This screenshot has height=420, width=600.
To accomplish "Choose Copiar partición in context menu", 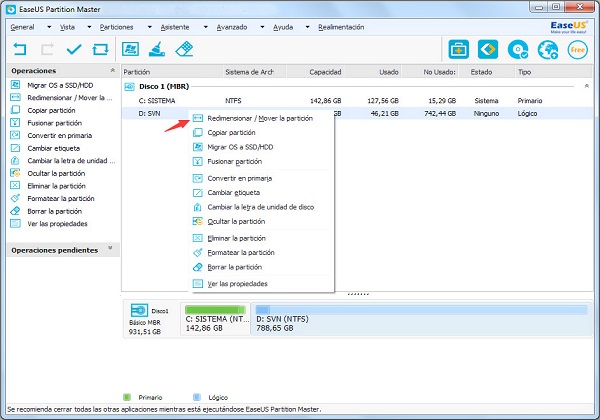I will [x=262, y=133].
